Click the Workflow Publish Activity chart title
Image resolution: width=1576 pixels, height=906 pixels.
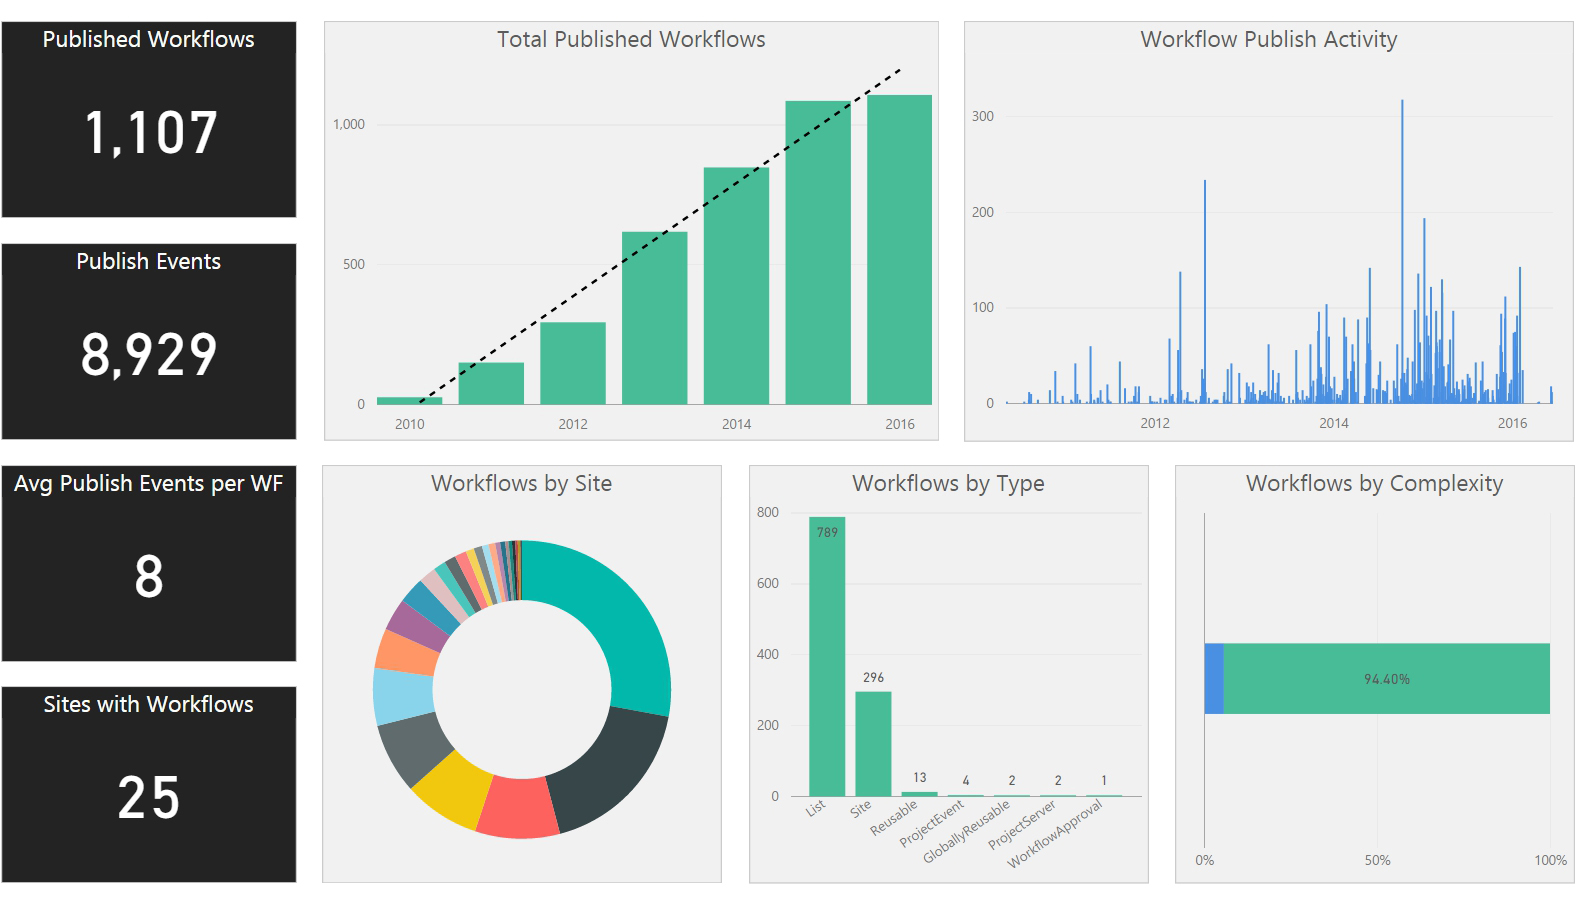[x=1269, y=39]
